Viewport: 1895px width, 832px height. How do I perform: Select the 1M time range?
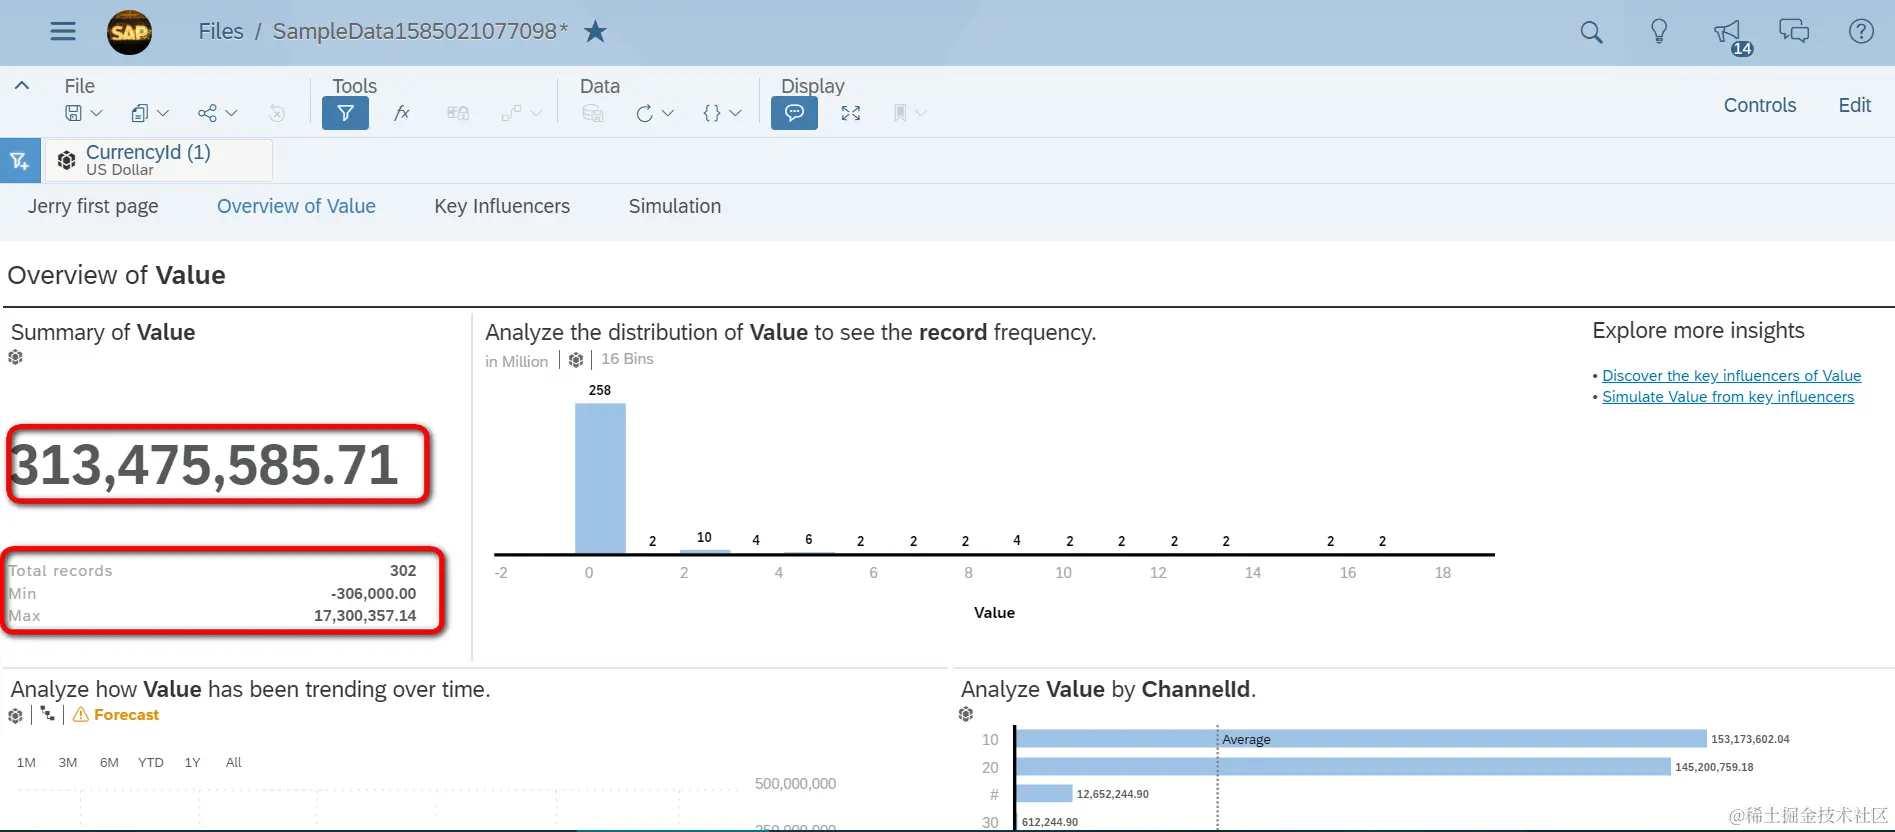point(26,762)
